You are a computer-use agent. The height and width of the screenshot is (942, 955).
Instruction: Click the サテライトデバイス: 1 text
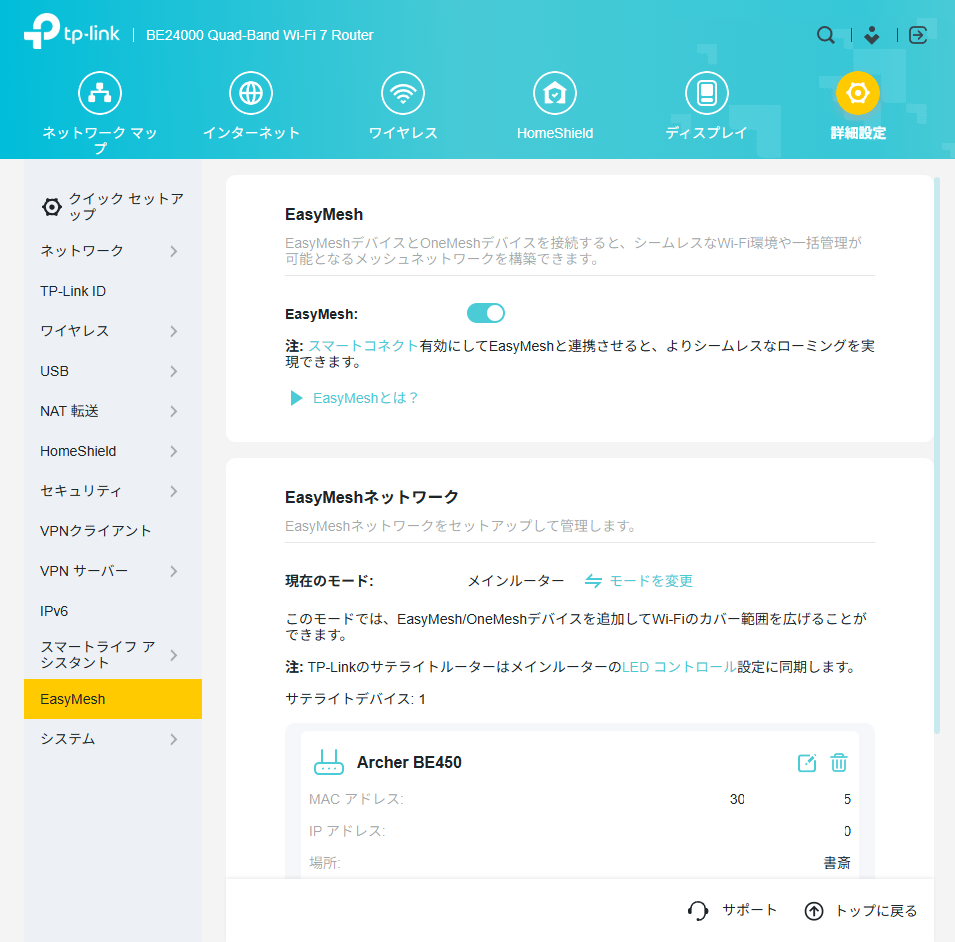[356, 699]
